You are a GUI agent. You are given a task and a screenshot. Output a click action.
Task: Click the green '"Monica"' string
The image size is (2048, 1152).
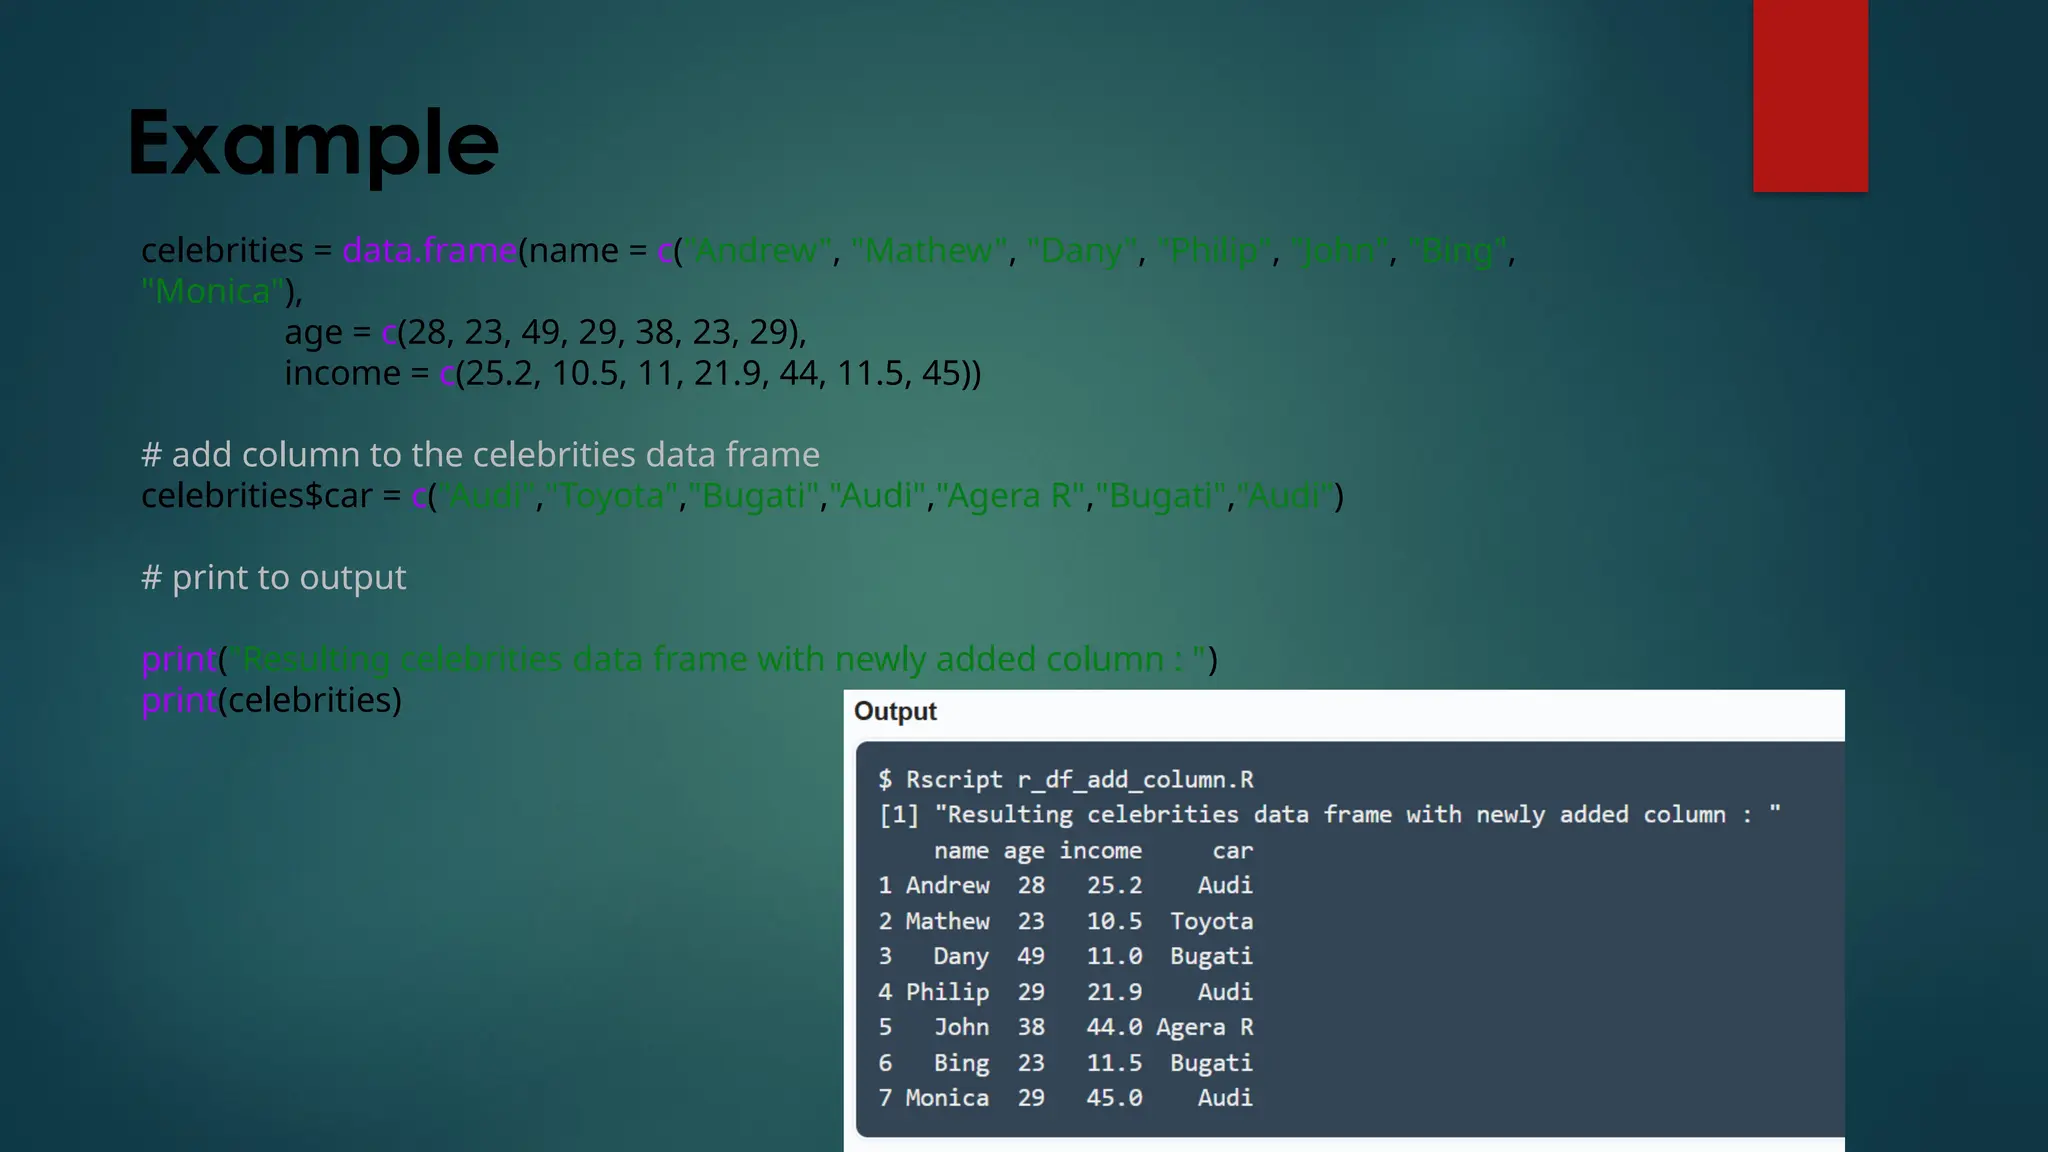pyautogui.click(x=212, y=291)
